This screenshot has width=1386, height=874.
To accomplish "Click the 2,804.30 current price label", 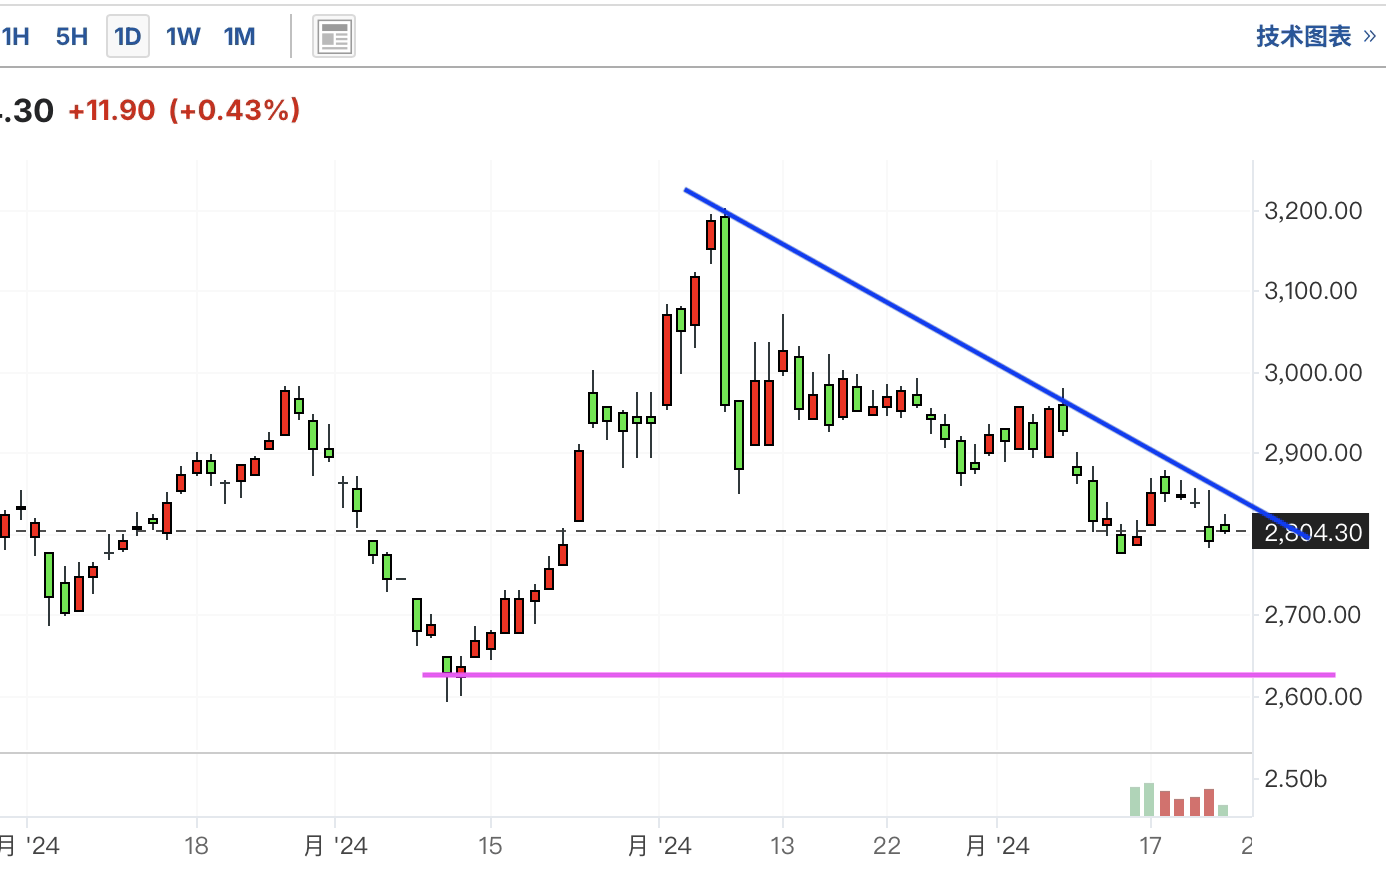I will coord(1311,532).
